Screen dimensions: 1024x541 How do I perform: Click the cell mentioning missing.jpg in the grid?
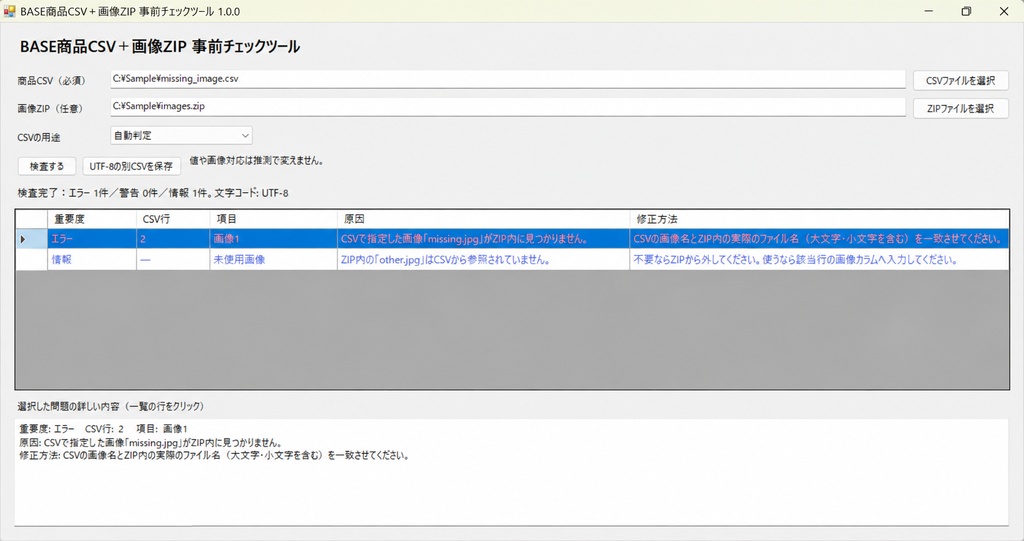483,238
